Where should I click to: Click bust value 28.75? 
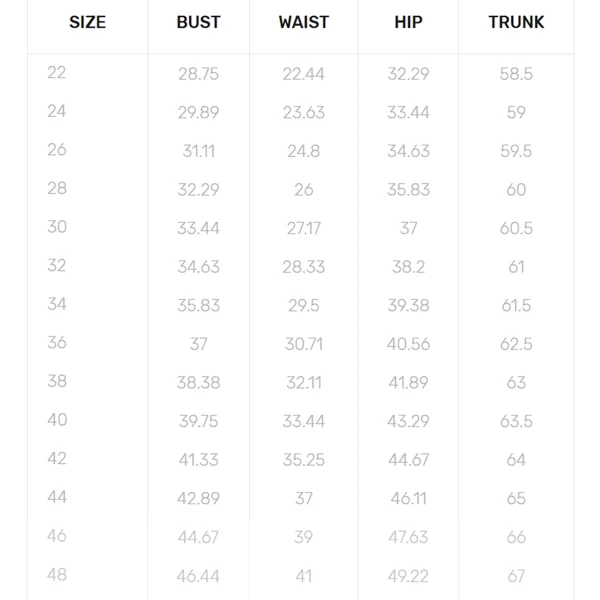(x=198, y=74)
